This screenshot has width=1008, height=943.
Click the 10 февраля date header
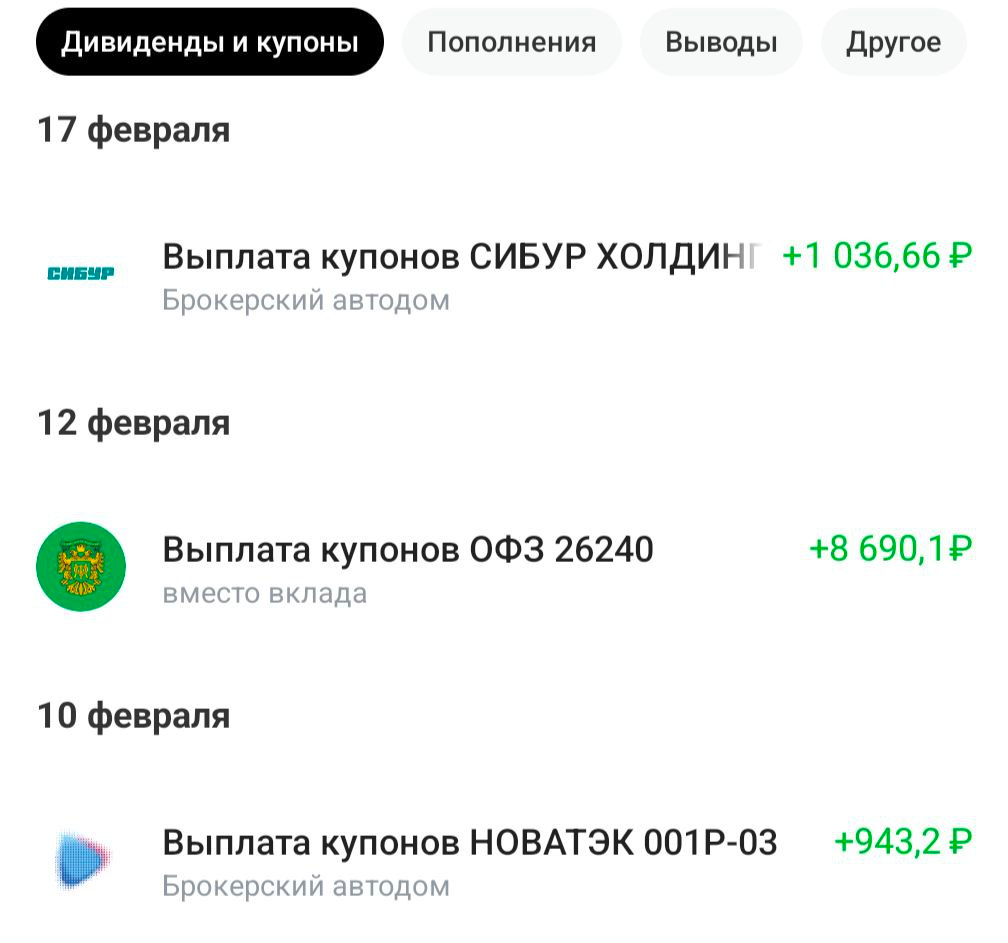point(133,715)
